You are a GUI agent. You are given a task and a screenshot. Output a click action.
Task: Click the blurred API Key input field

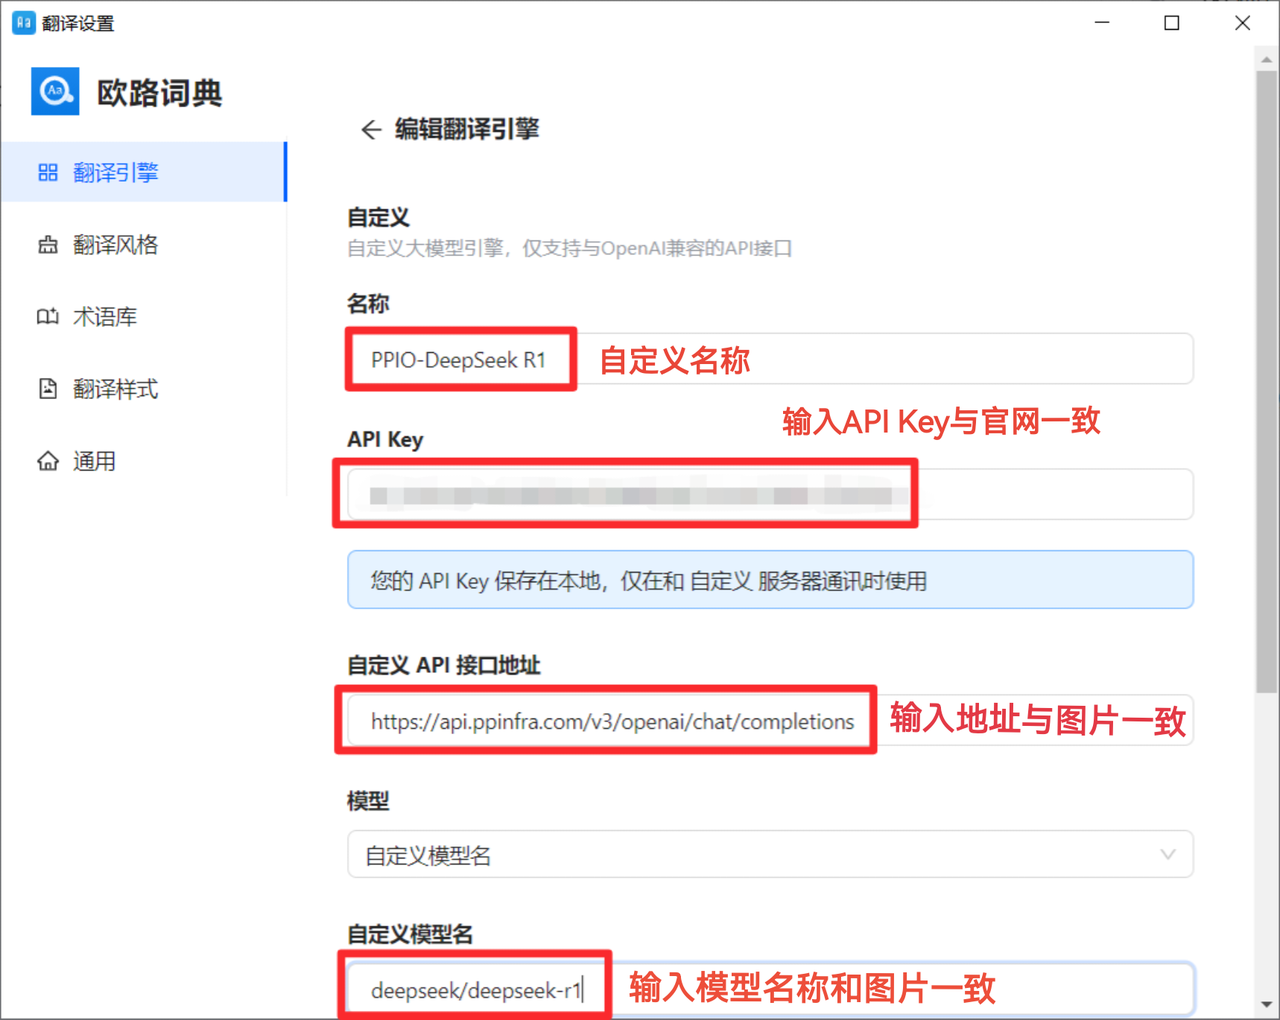(x=770, y=494)
